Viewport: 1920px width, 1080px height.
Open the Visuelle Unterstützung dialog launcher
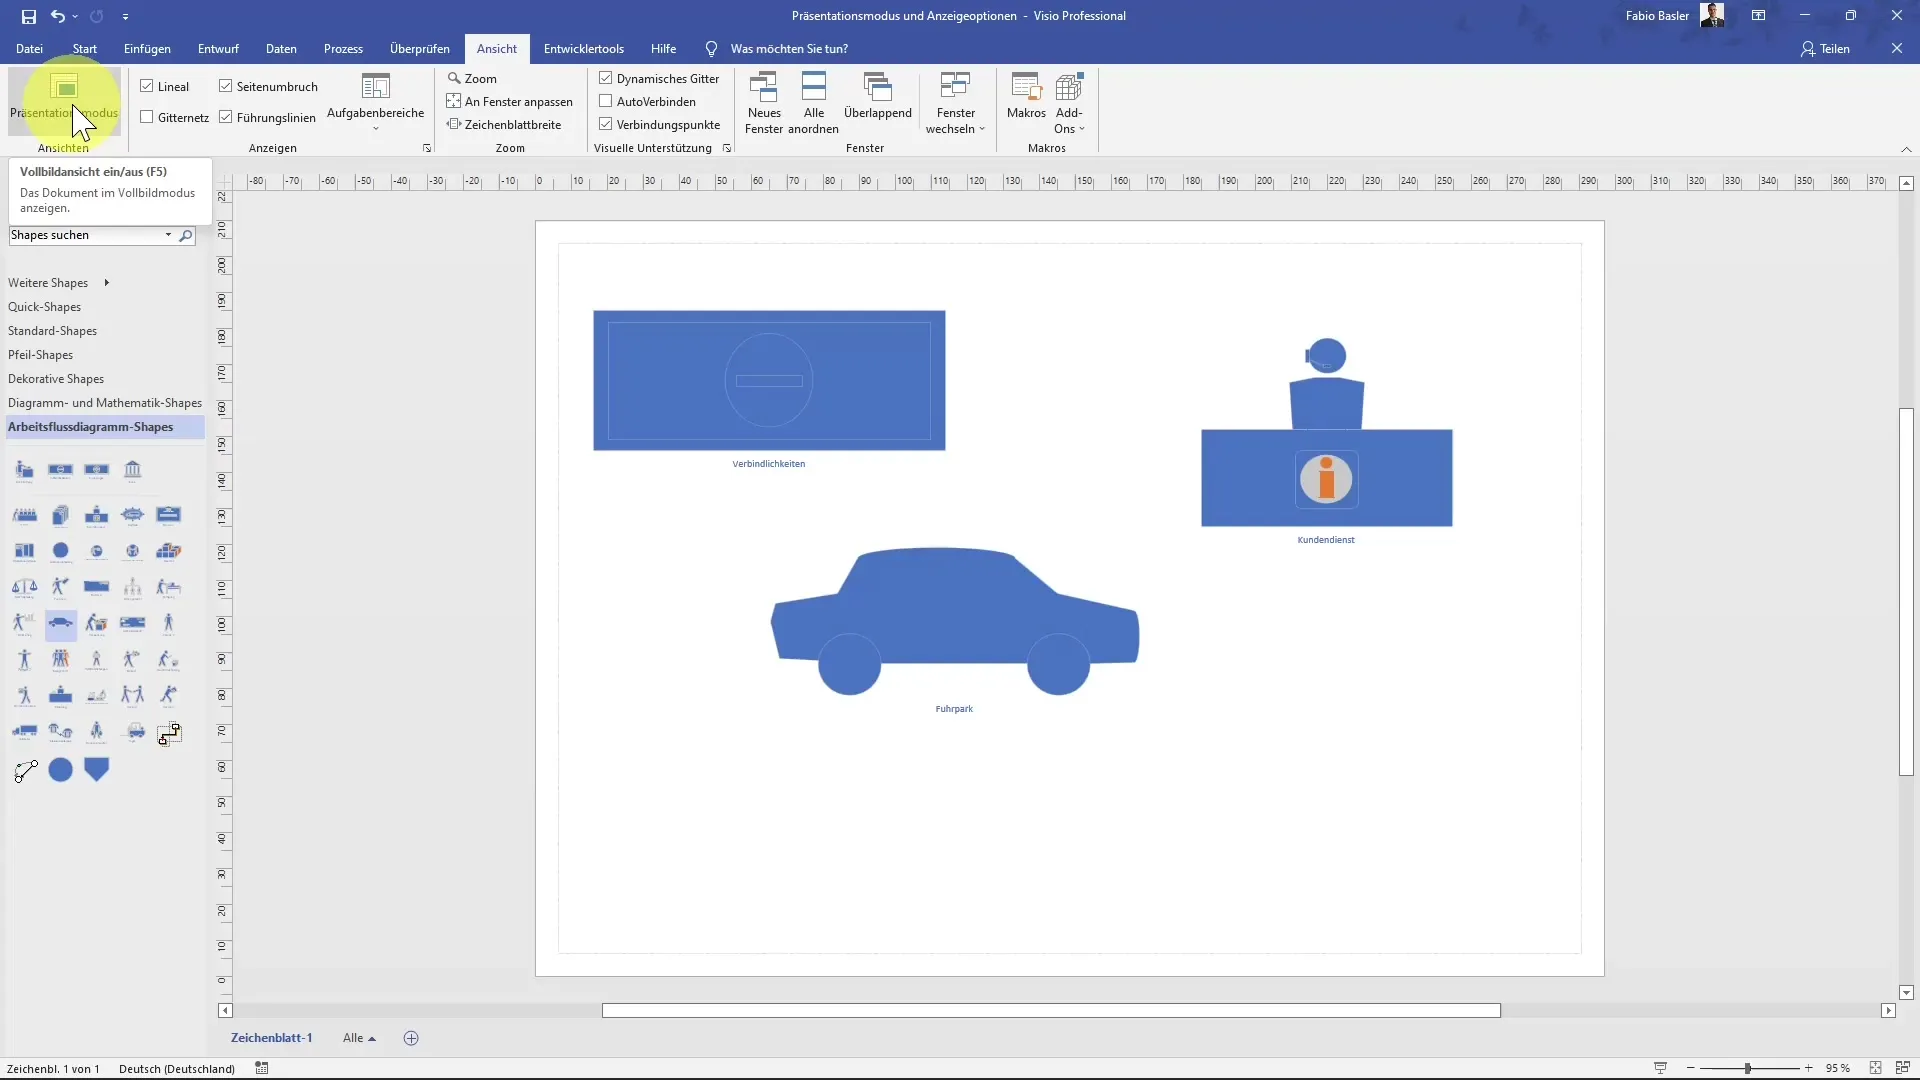(x=727, y=148)
